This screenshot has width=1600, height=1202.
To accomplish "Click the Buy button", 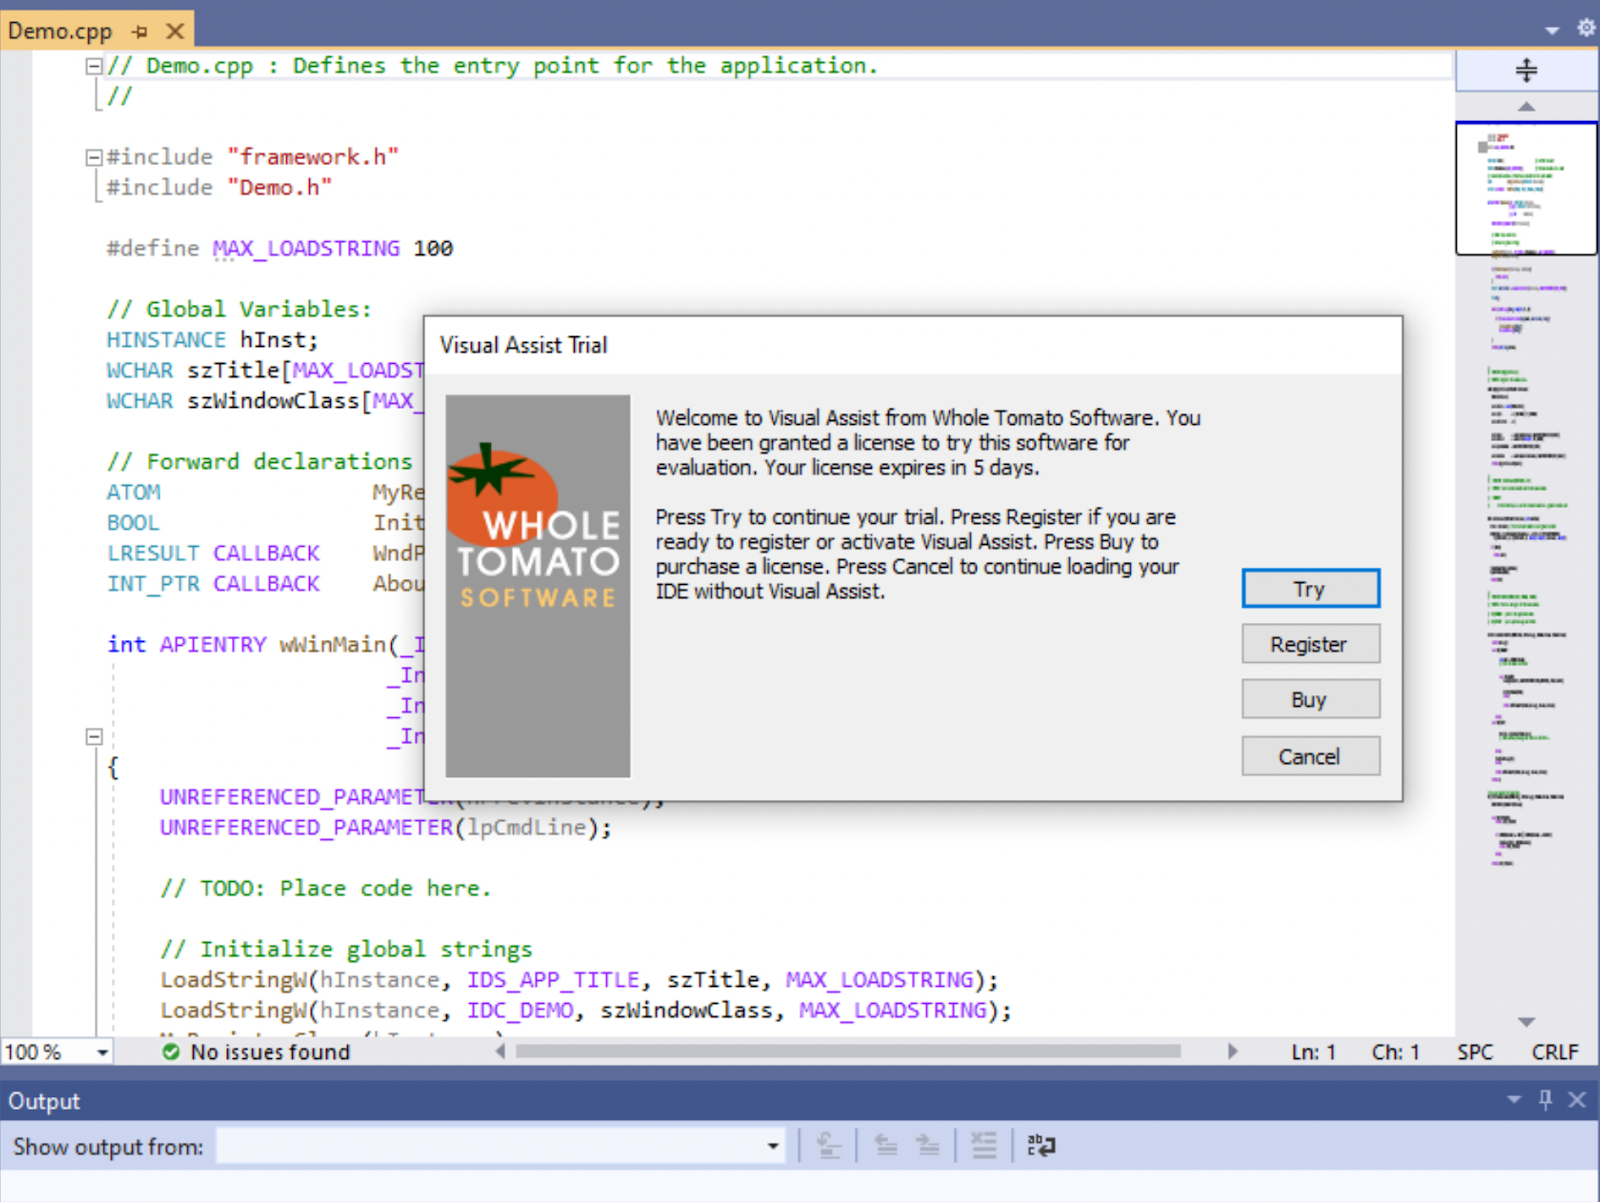I will click(x=1310, y=700).
